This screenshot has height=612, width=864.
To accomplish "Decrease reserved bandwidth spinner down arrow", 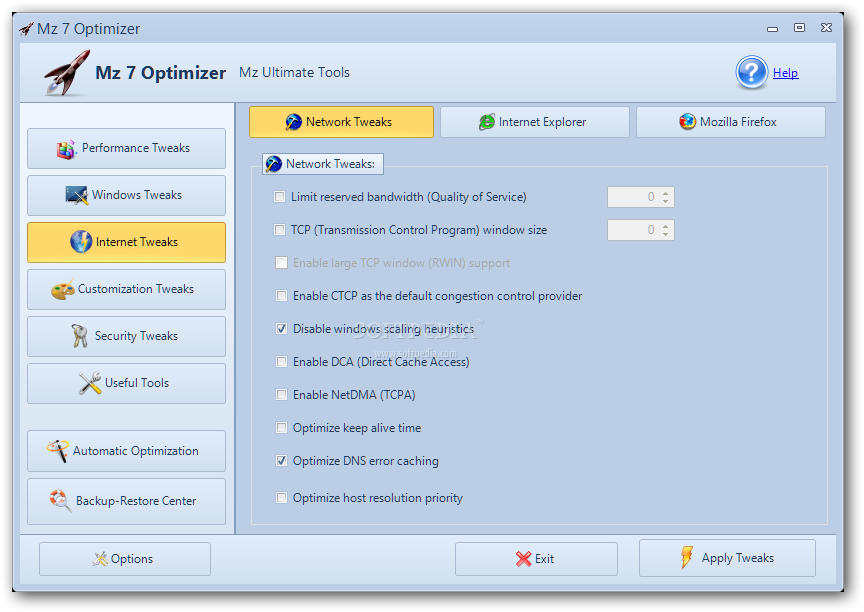I will pyautogui.click(x=666, y=201).
